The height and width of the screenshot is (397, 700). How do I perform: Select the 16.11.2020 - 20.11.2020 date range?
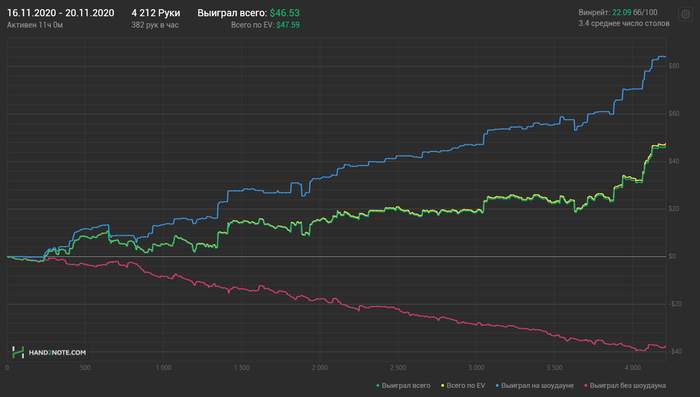[60, 13]
